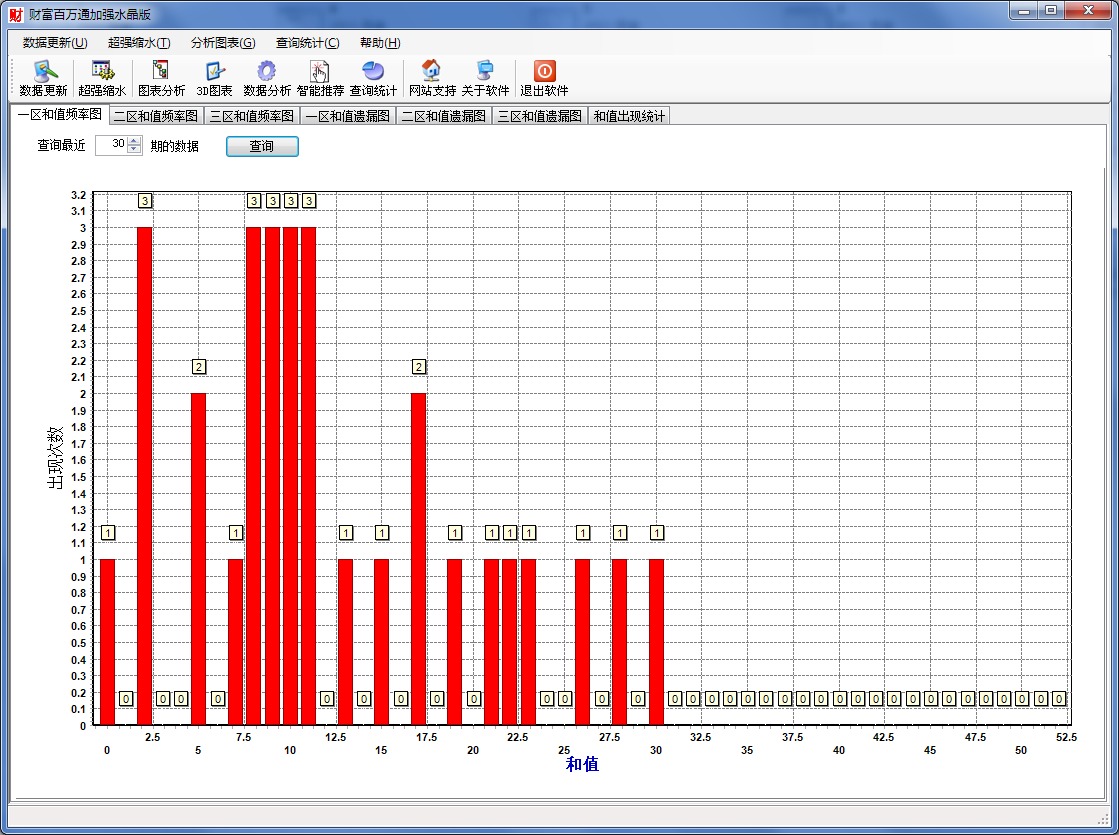
Task: Decrease the period count with down arrow
Action: tap(134, 150)
